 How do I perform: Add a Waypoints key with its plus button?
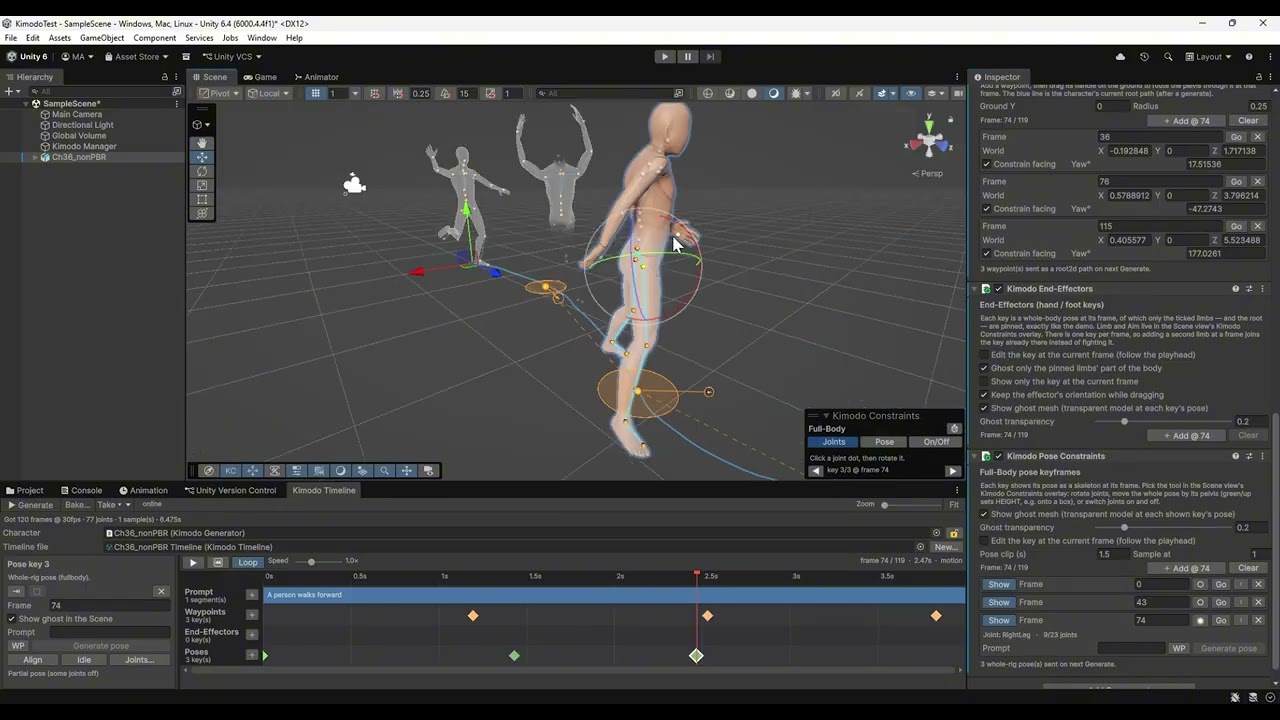click(x=252, y=615)
